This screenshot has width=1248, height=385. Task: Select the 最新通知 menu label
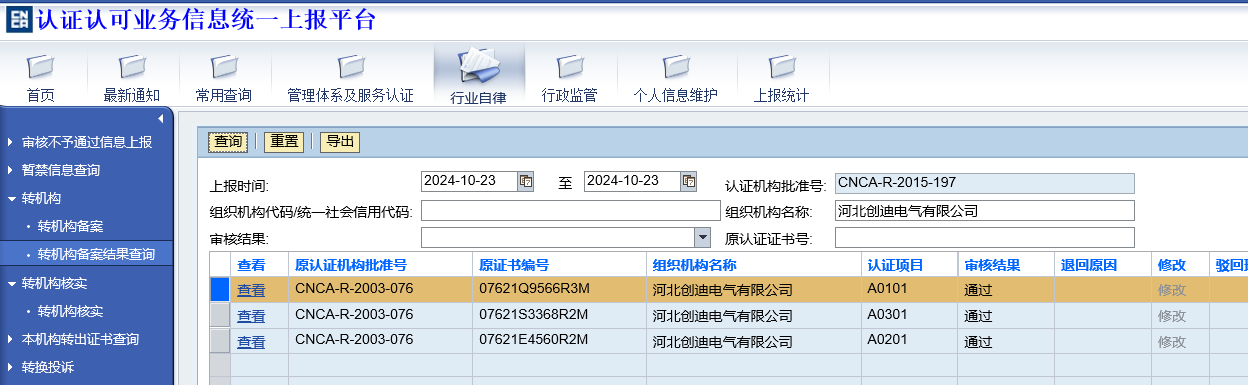tap(132, 96)
